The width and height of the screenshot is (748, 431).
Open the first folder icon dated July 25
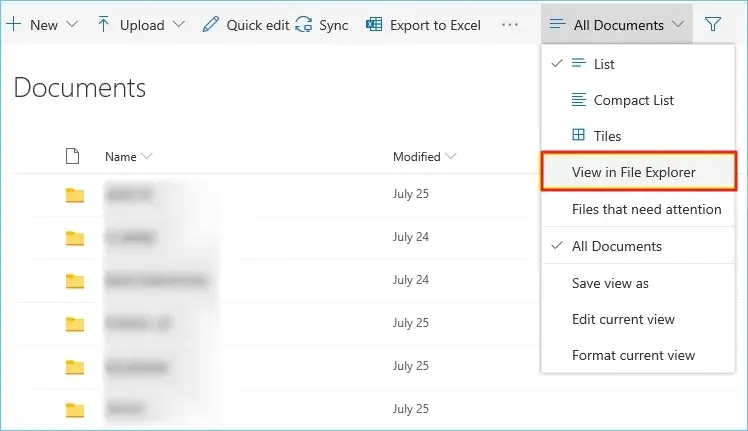click(x=75, y=195)
